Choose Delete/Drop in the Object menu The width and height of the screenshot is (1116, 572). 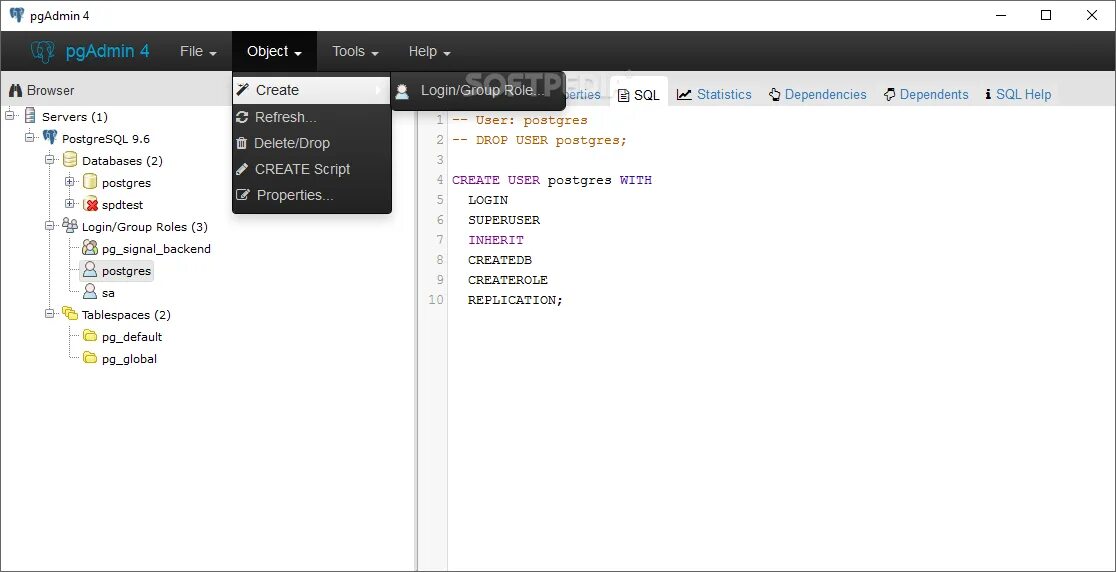point(312,143)
